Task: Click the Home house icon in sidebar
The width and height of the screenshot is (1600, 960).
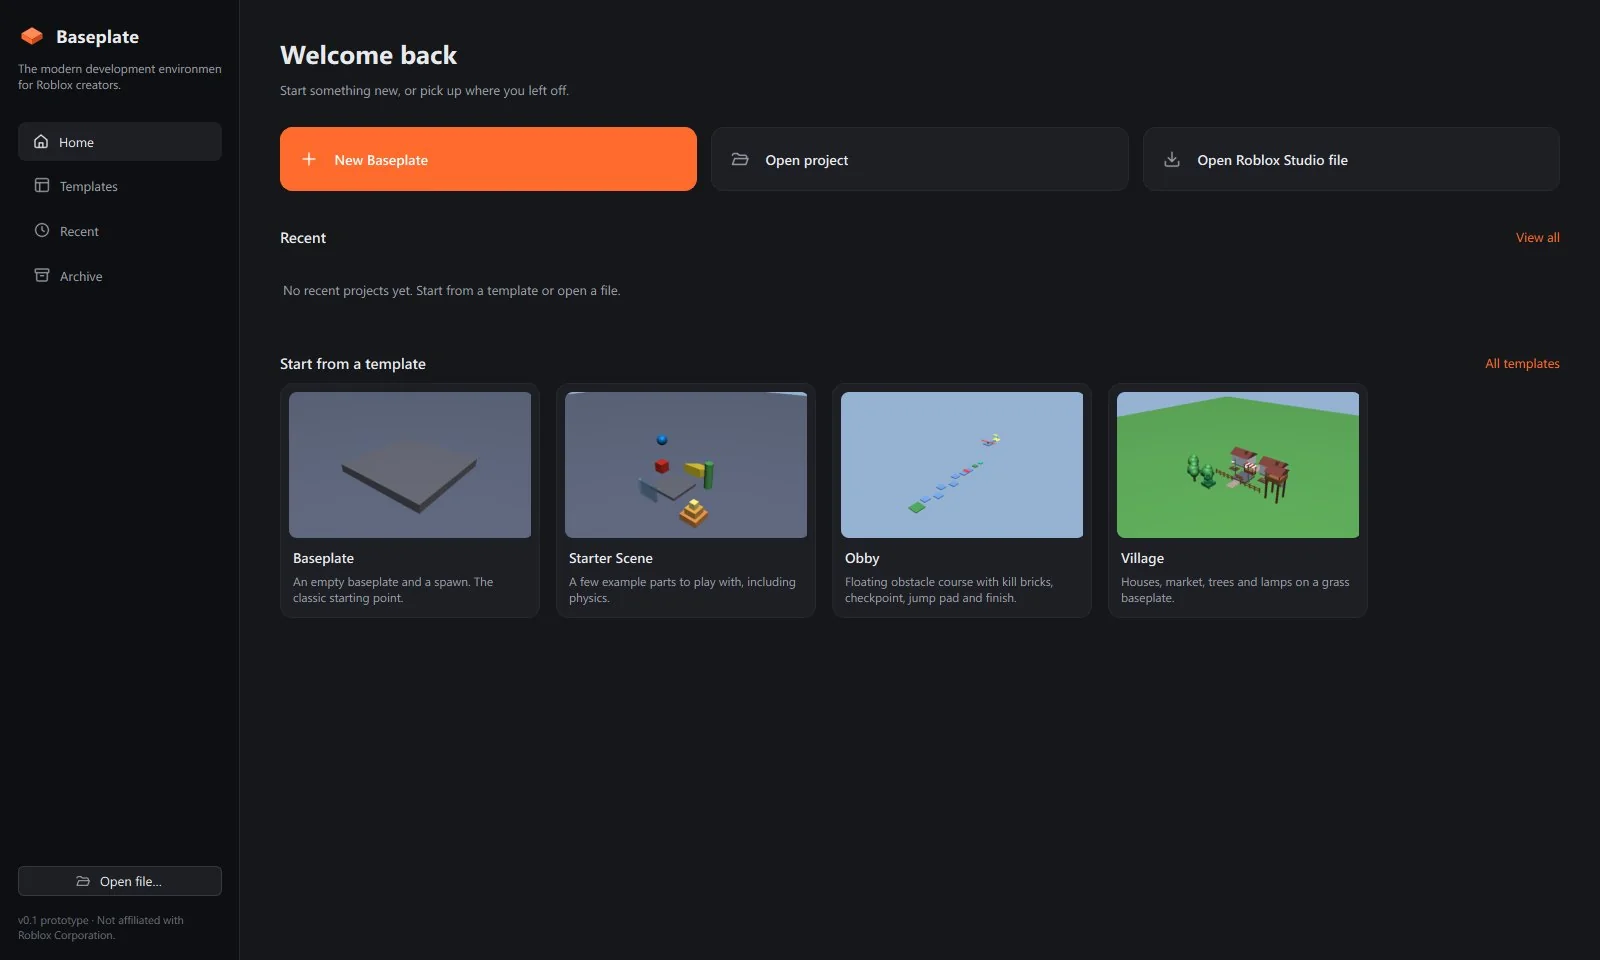Action: point(41,142)
